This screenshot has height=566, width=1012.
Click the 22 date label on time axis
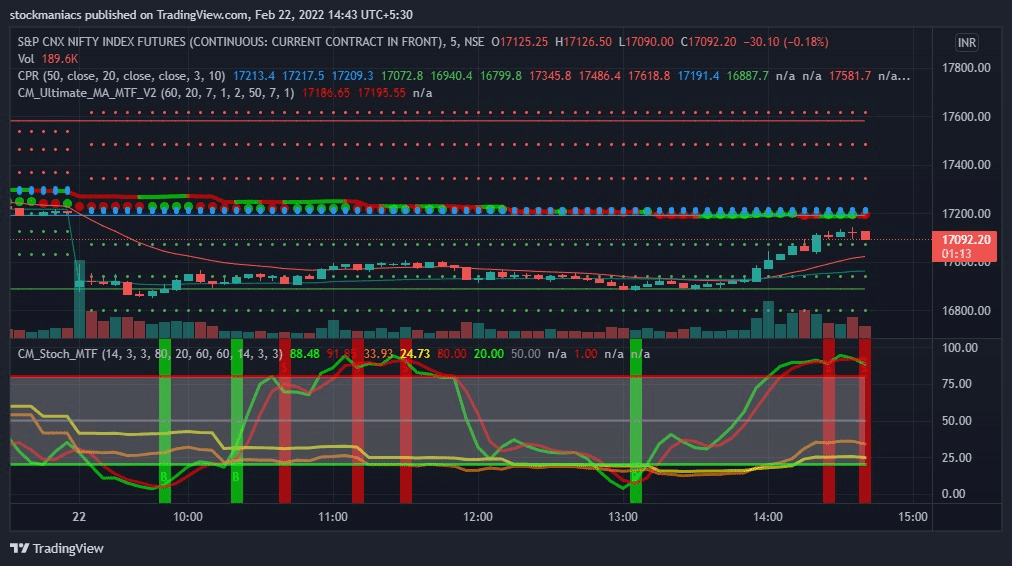[79, 517]
